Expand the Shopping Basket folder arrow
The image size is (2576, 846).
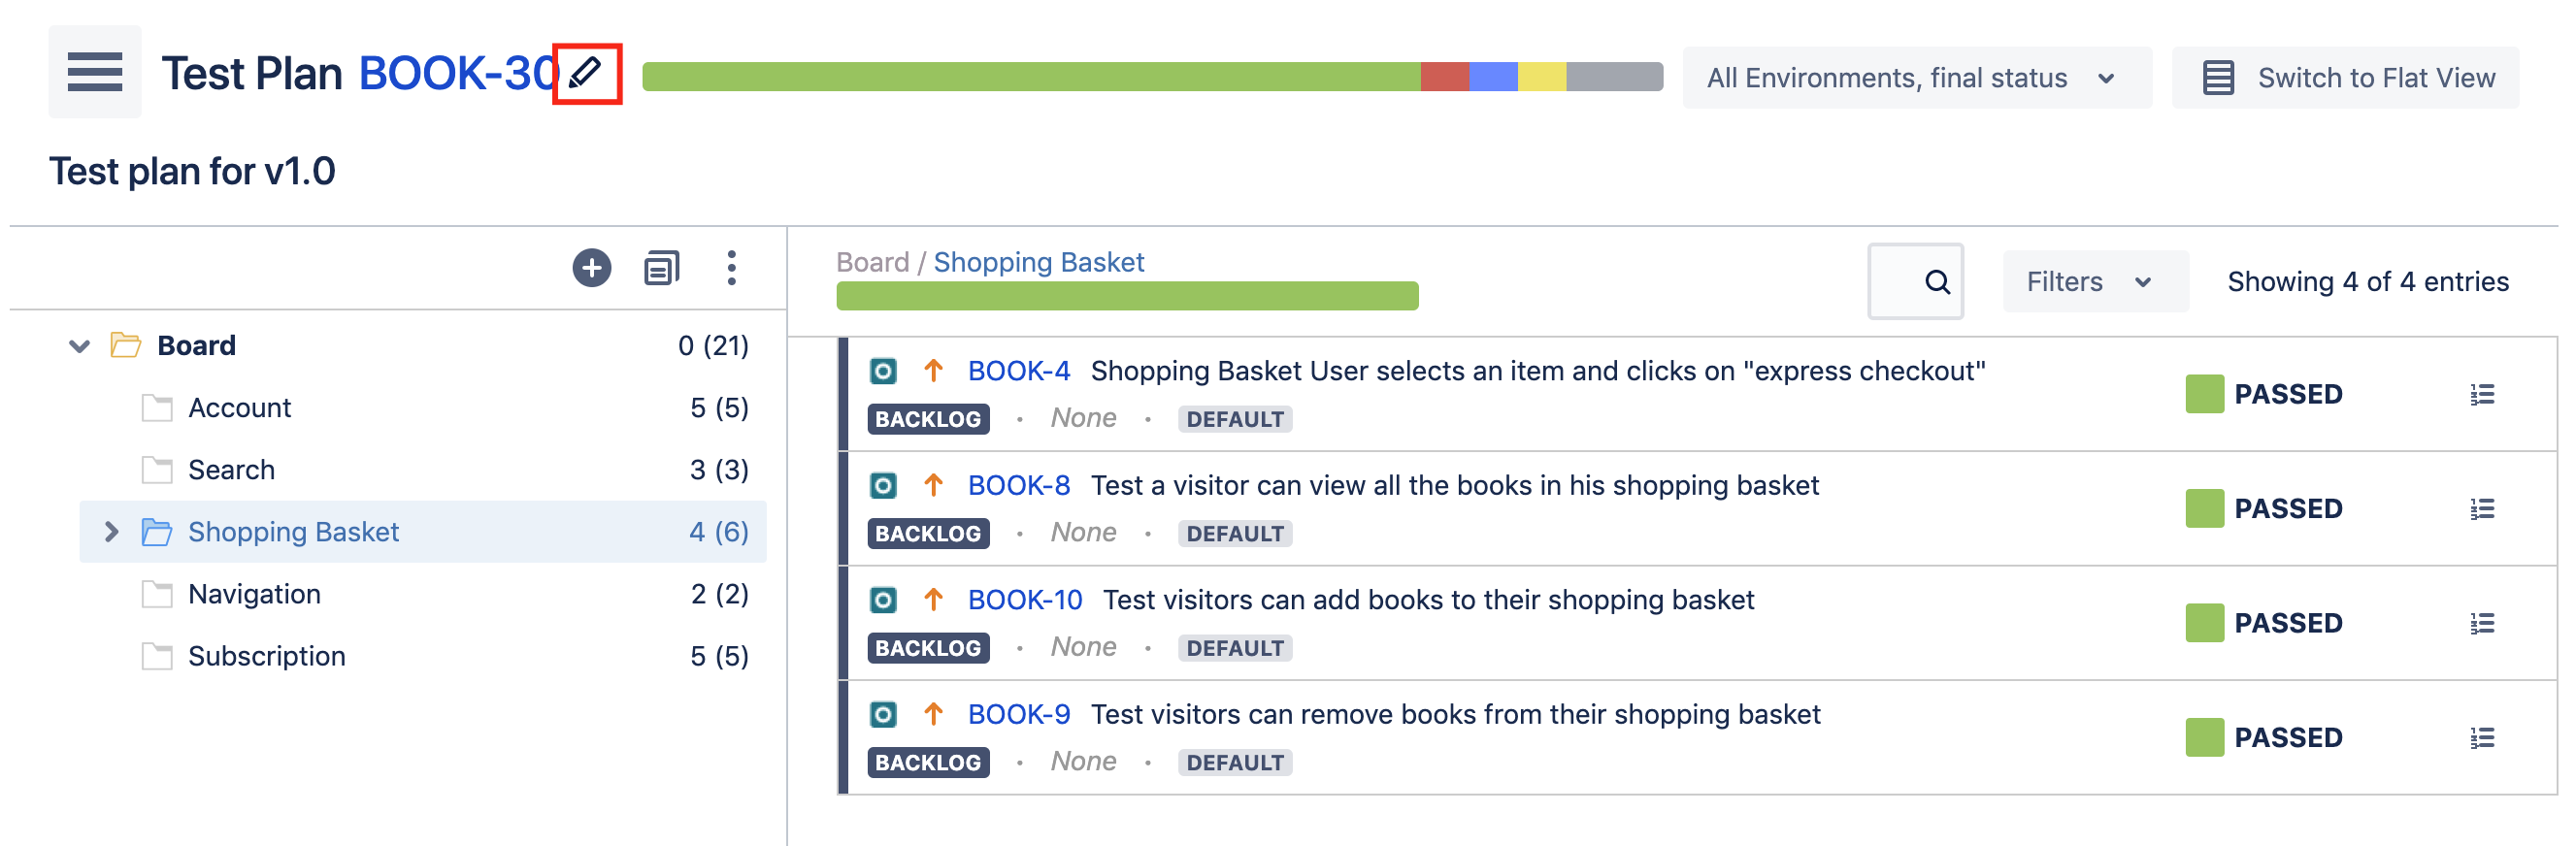(x=111, y=532)
